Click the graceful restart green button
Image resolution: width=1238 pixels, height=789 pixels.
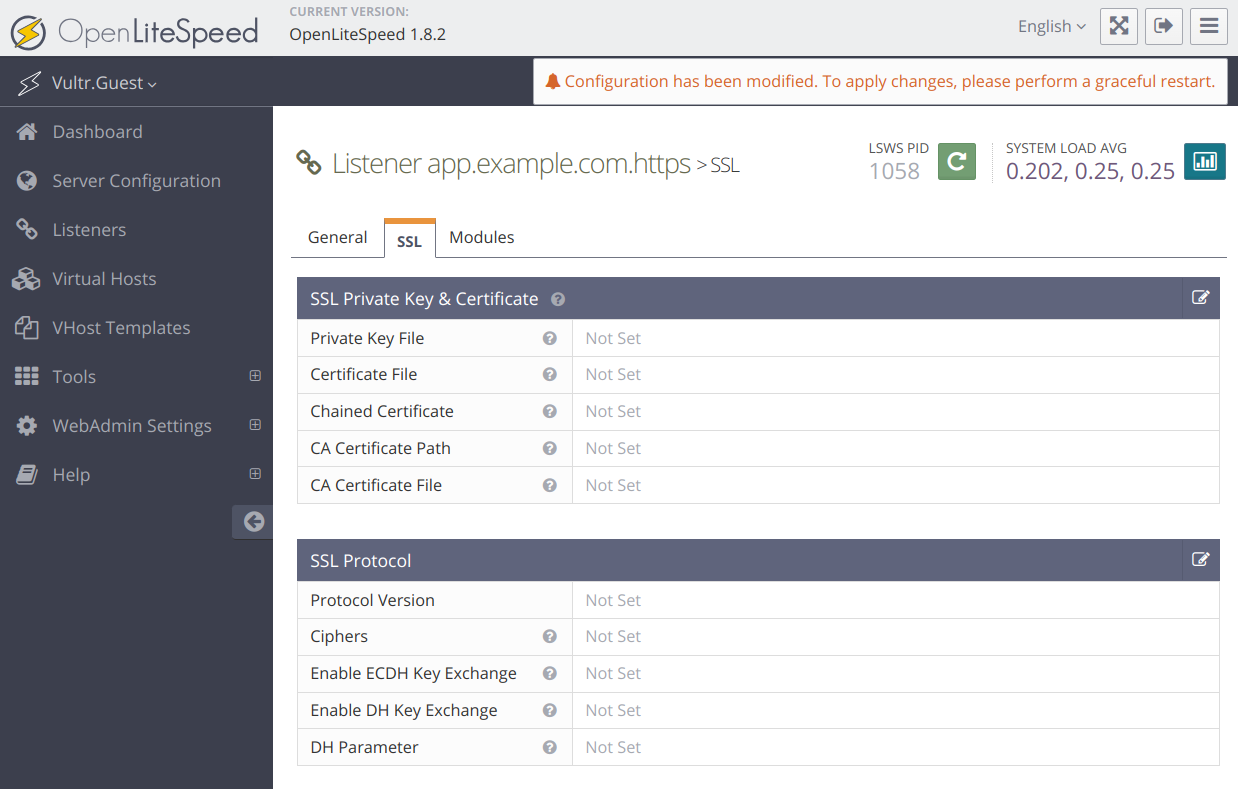pos(957,161)
